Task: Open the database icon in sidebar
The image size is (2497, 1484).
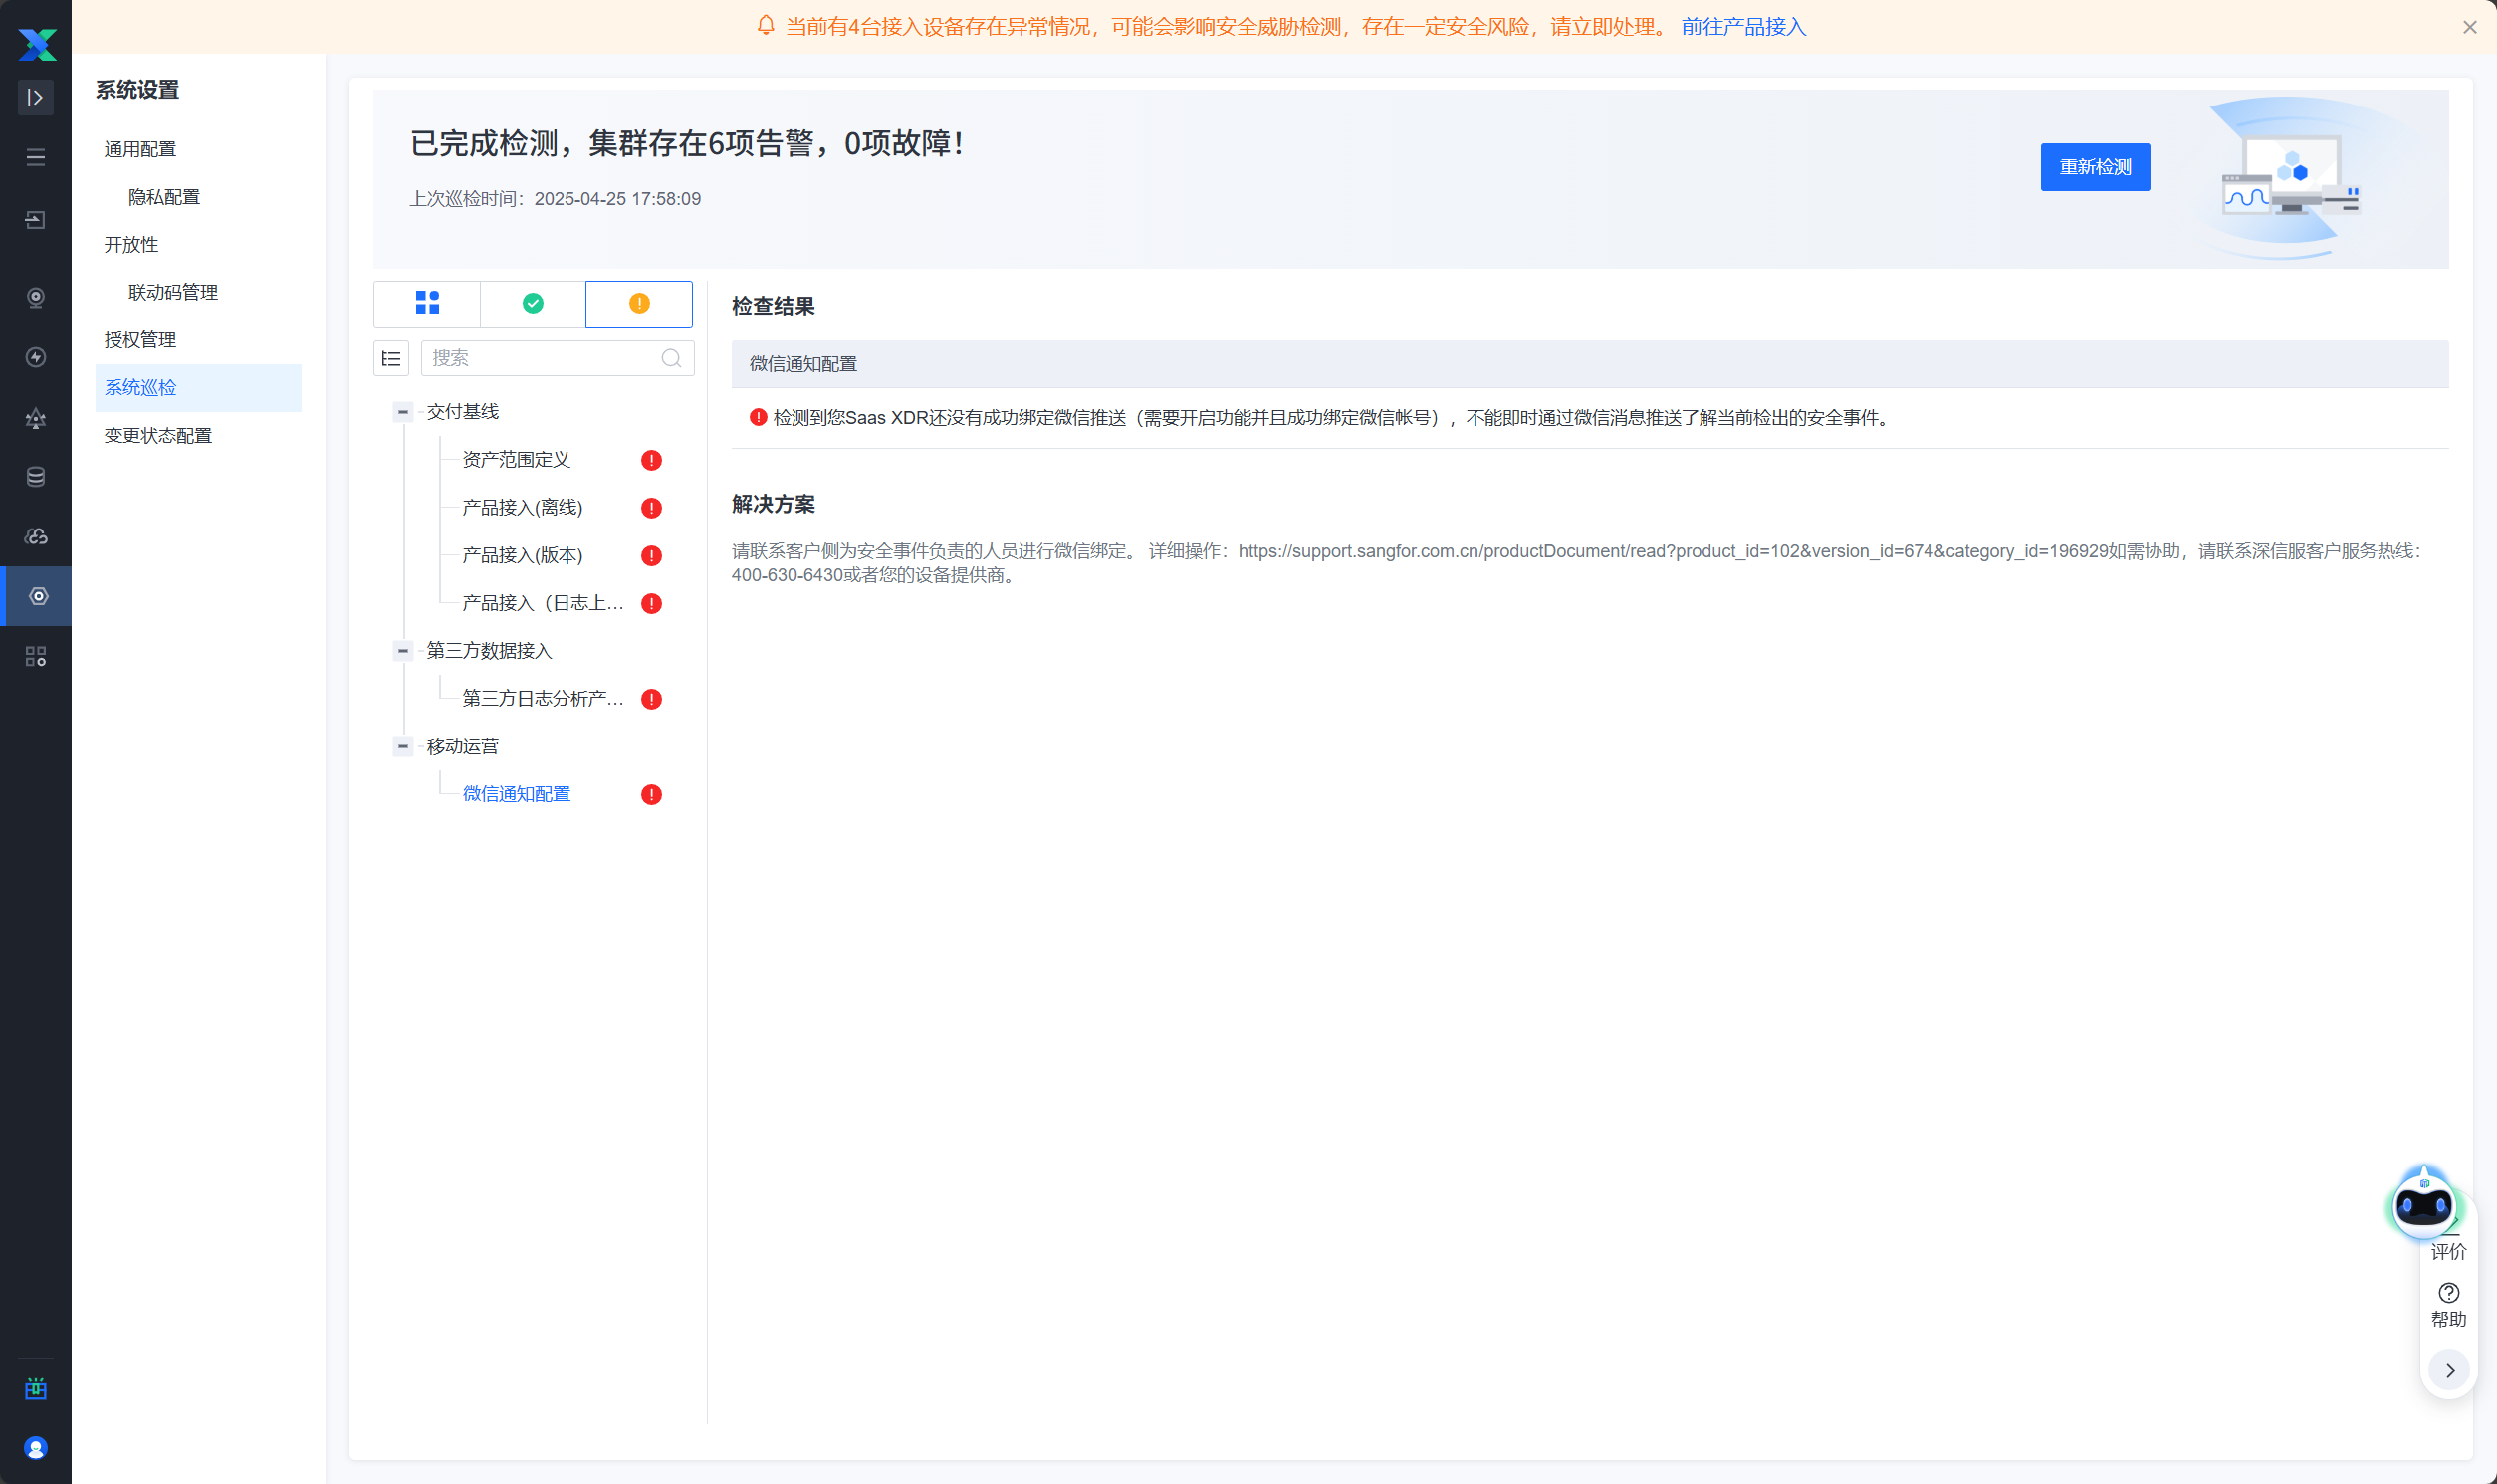Action: point(36,477)
